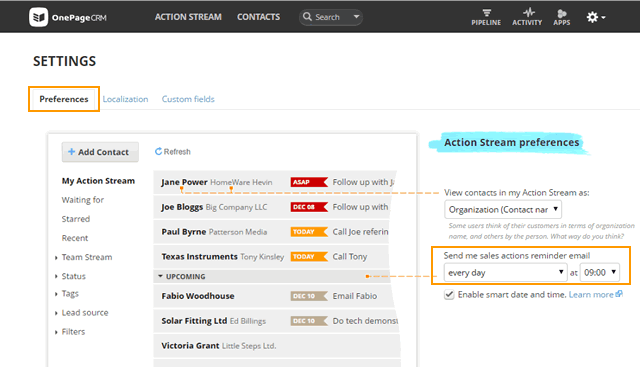Screen dimensions: 640x367
Task: Open the Activity pulse icon
Action: pos(529,12)
